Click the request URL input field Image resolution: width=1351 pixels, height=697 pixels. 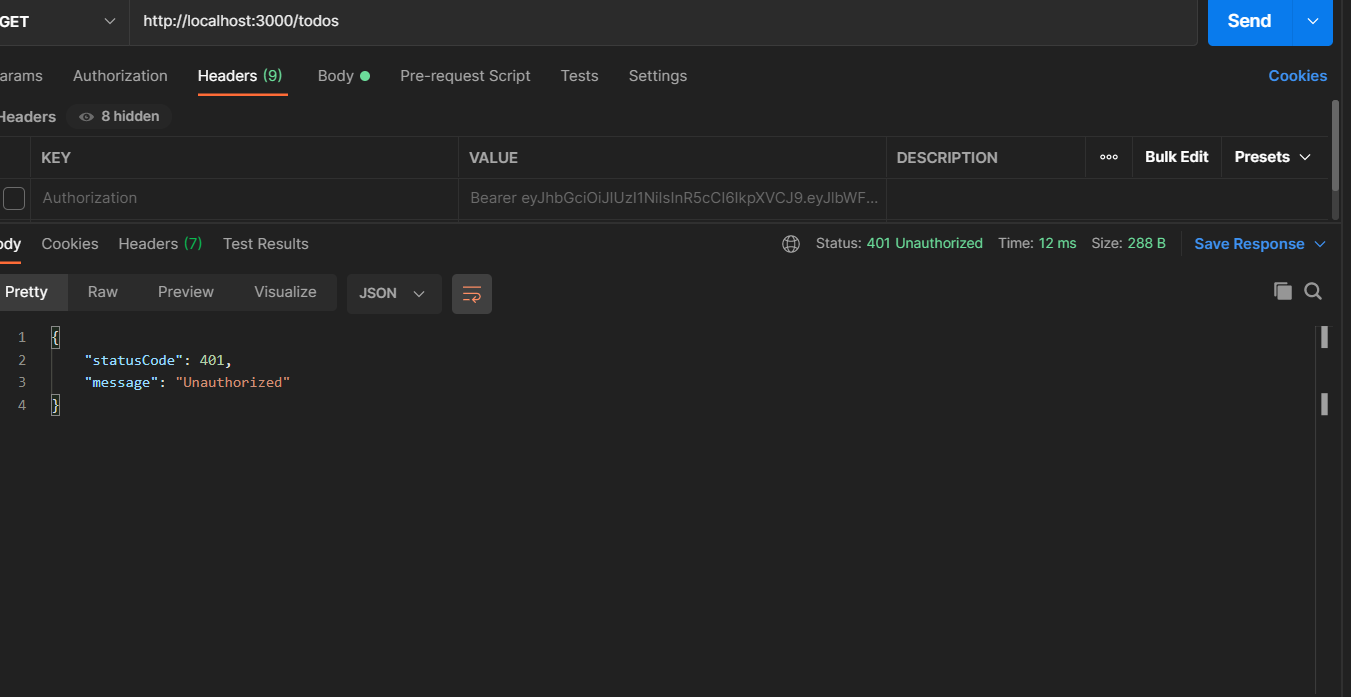(x=400, y=20)
